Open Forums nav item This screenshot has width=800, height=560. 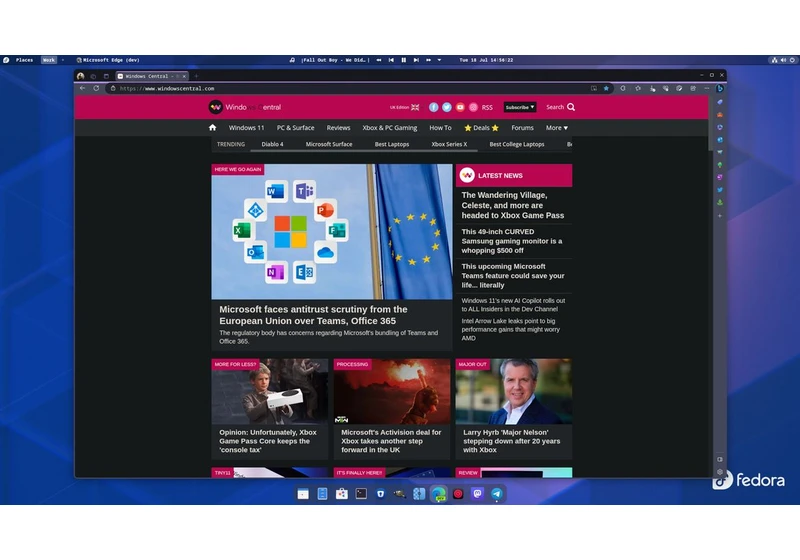(x=522, y=128)
